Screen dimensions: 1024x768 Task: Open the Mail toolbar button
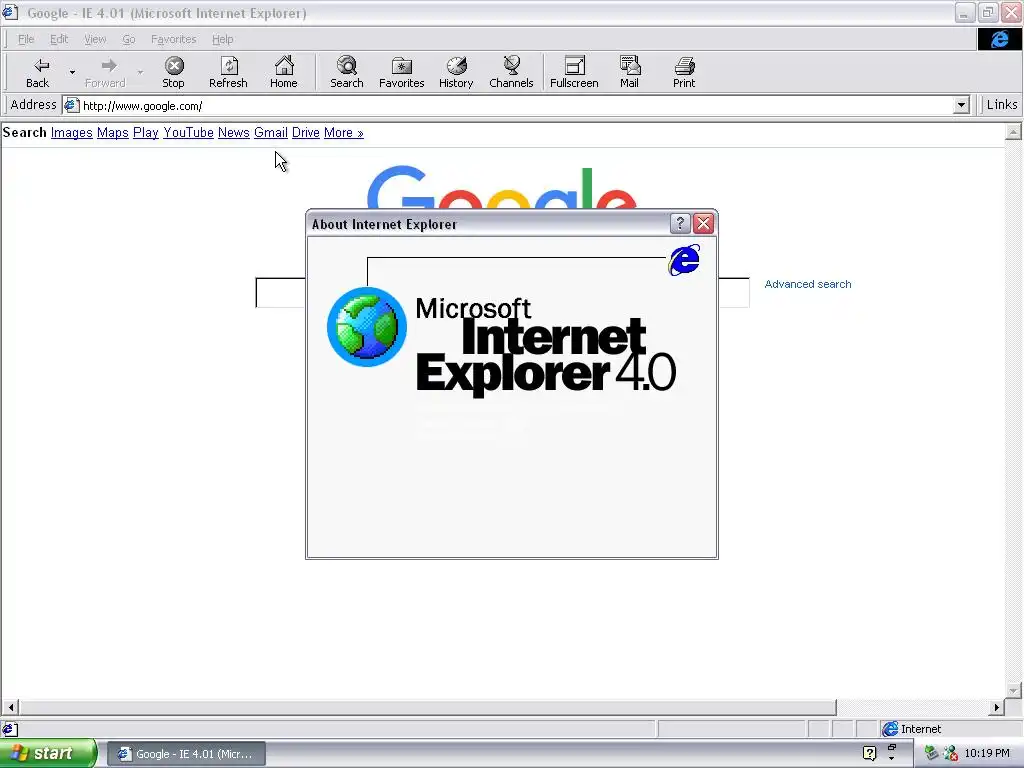(630, 72)
